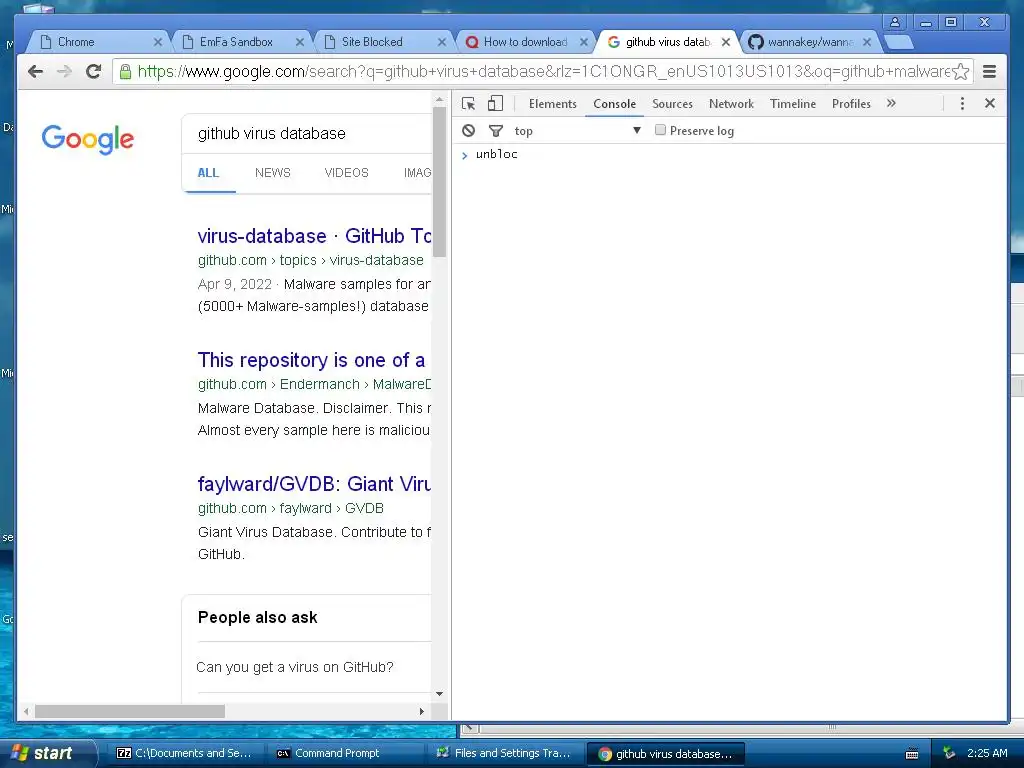Click the People also ask heading
Screen dimensions: 1024x768
point(257,617)
